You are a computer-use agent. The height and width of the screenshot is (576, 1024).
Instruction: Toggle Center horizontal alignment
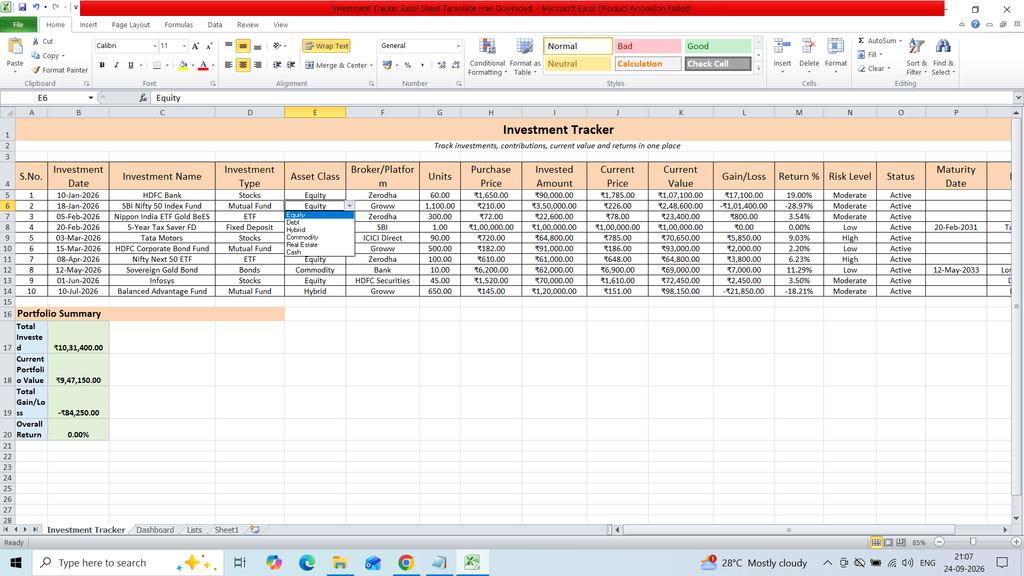243,65
